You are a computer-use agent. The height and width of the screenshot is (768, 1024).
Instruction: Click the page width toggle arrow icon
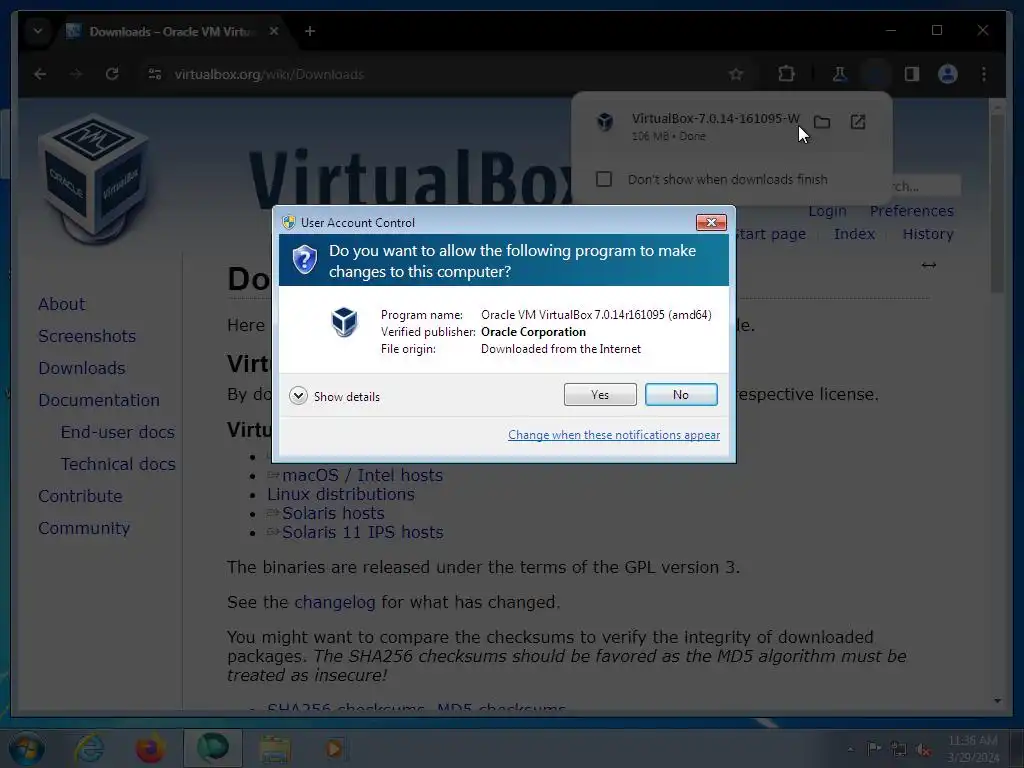pos(929,265)
